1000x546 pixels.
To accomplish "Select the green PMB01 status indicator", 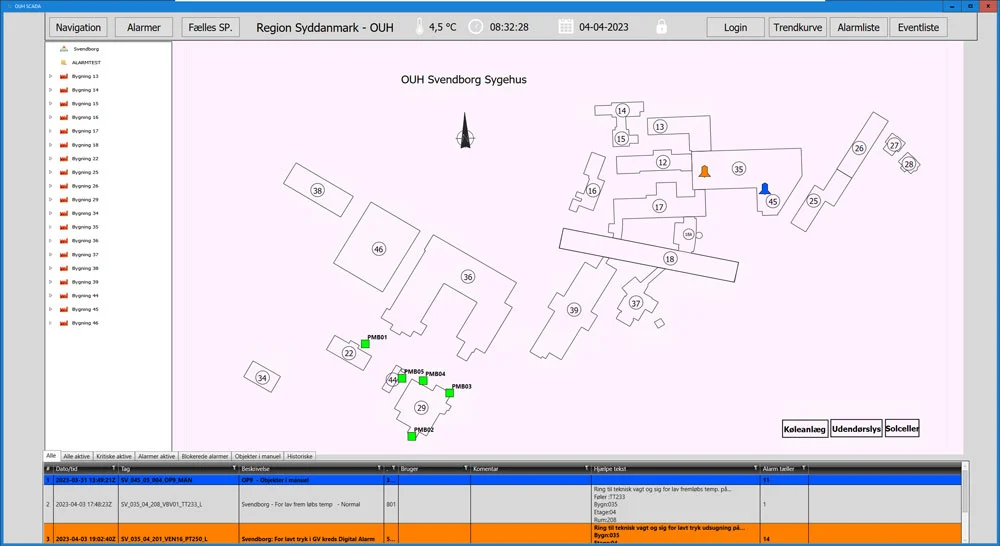I will (365, 344).
